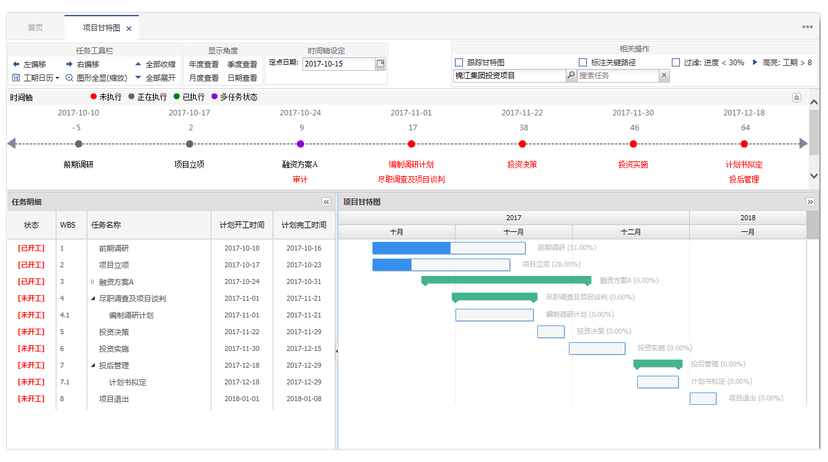Click the 高亮: 工期 > 8 arrow icon
Viewport: 828px width, 462px height.
coord(755,62)
